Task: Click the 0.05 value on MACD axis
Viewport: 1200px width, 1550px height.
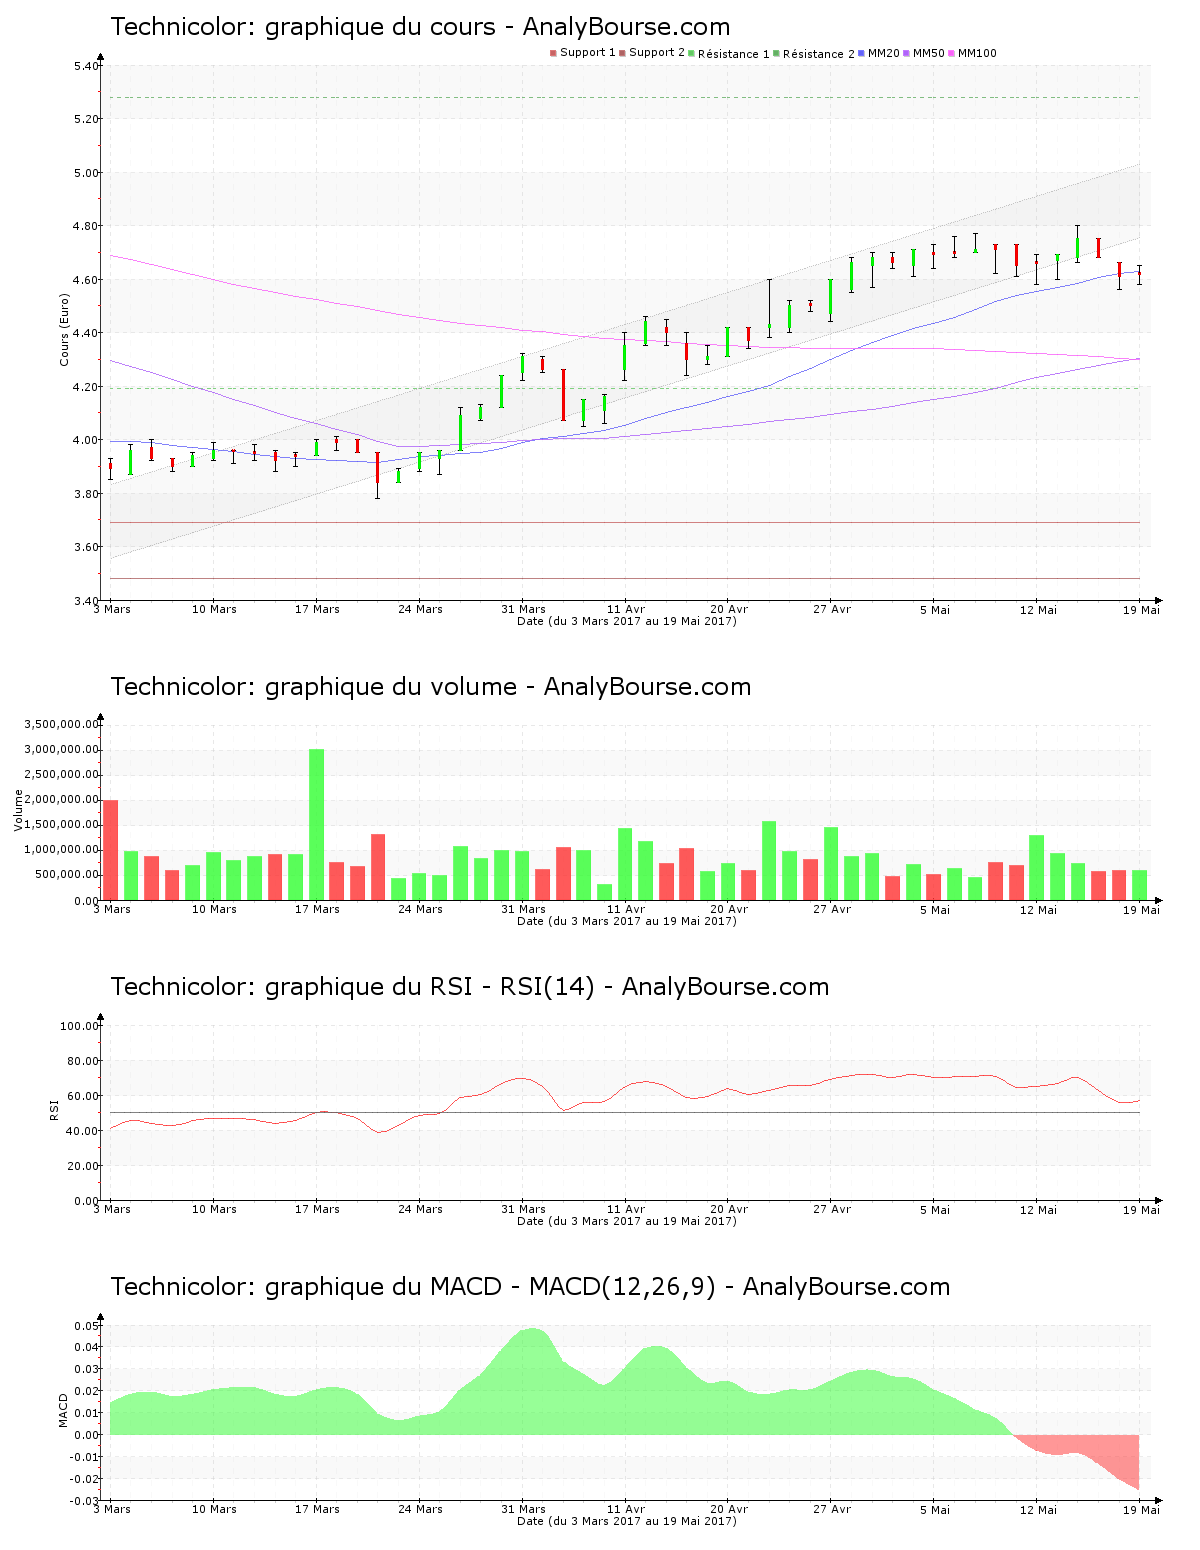Action: pos(86,1326)
